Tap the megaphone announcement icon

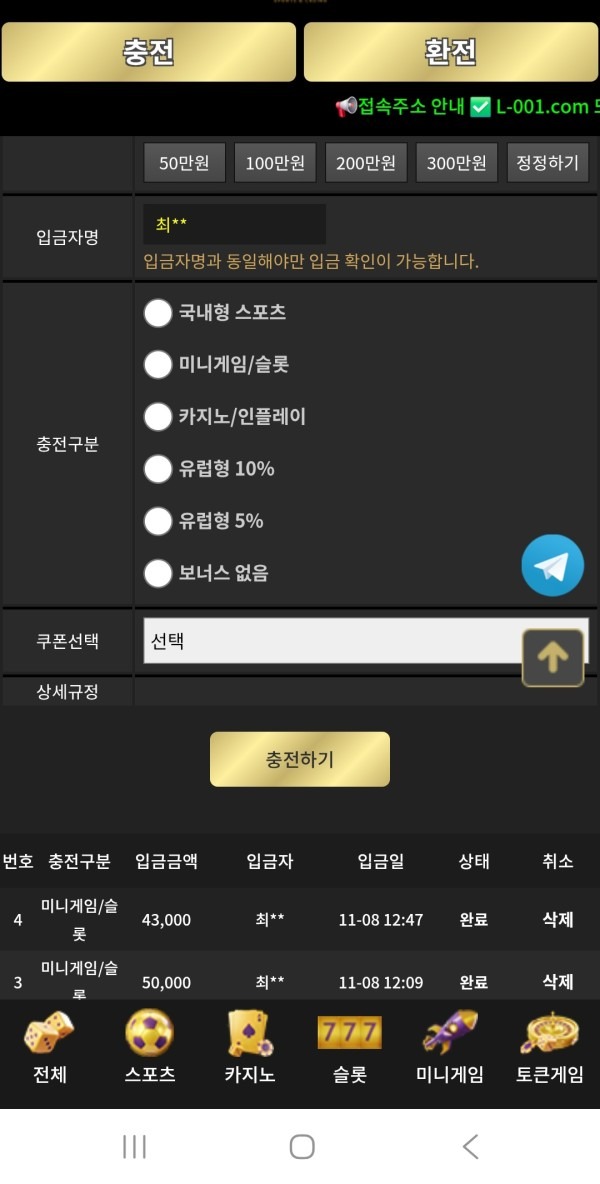click(x=347, y=104)
